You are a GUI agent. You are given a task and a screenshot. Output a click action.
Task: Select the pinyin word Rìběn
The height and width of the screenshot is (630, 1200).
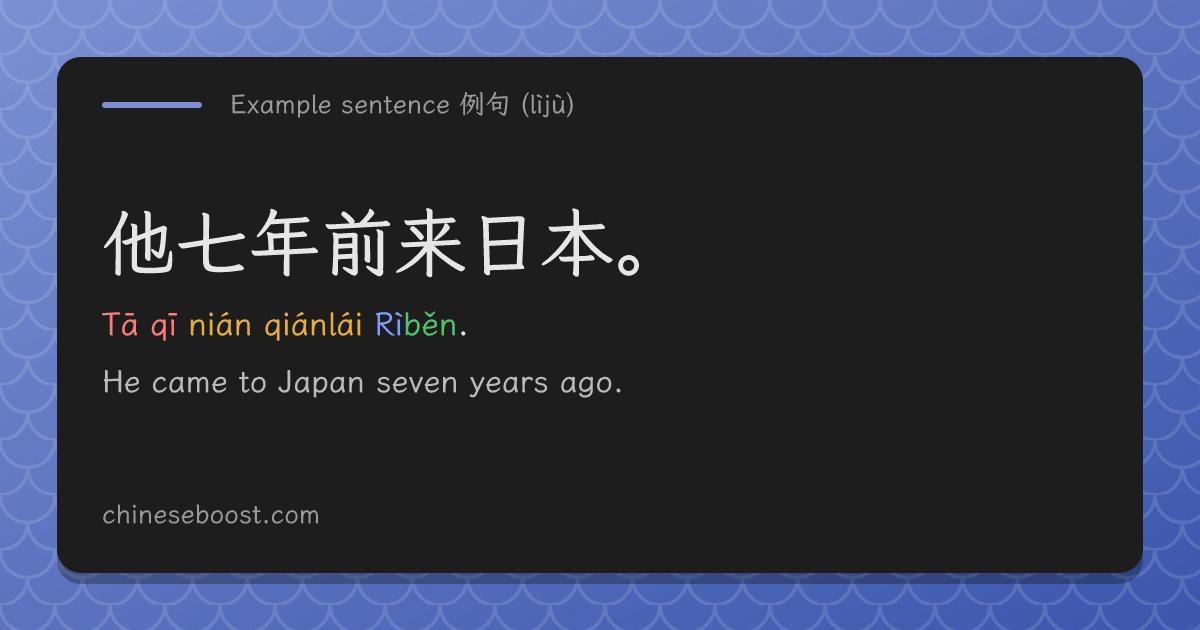pyautogui.click(x=416, y=325)
